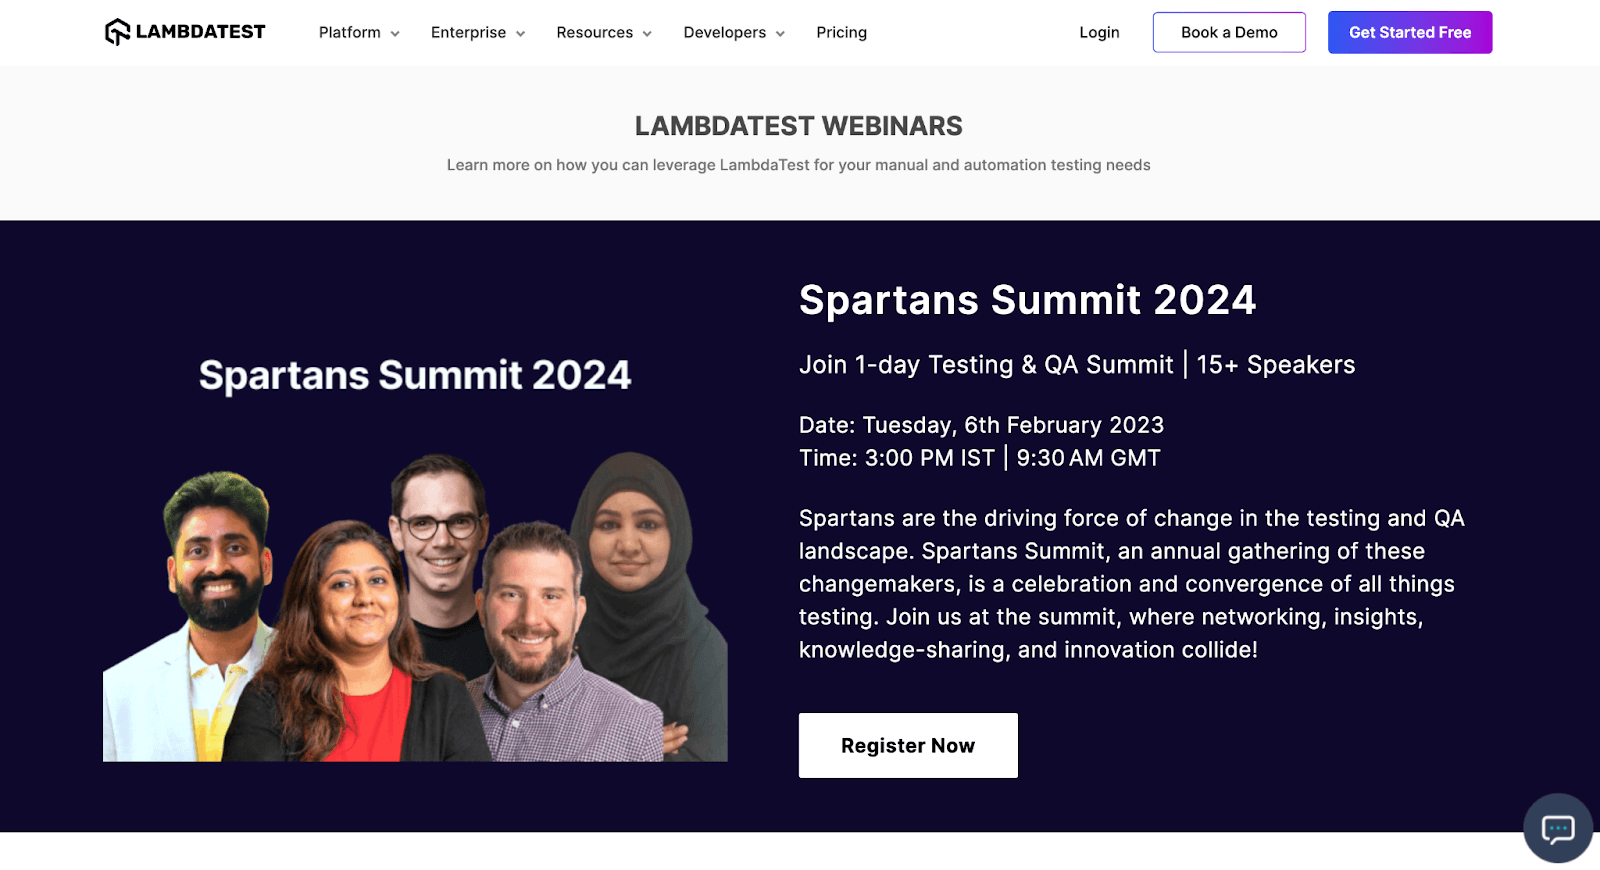Screen dimensions: 1600x870
Task: Expand the Developers dropdown chevron
Action: click(780, 34)
